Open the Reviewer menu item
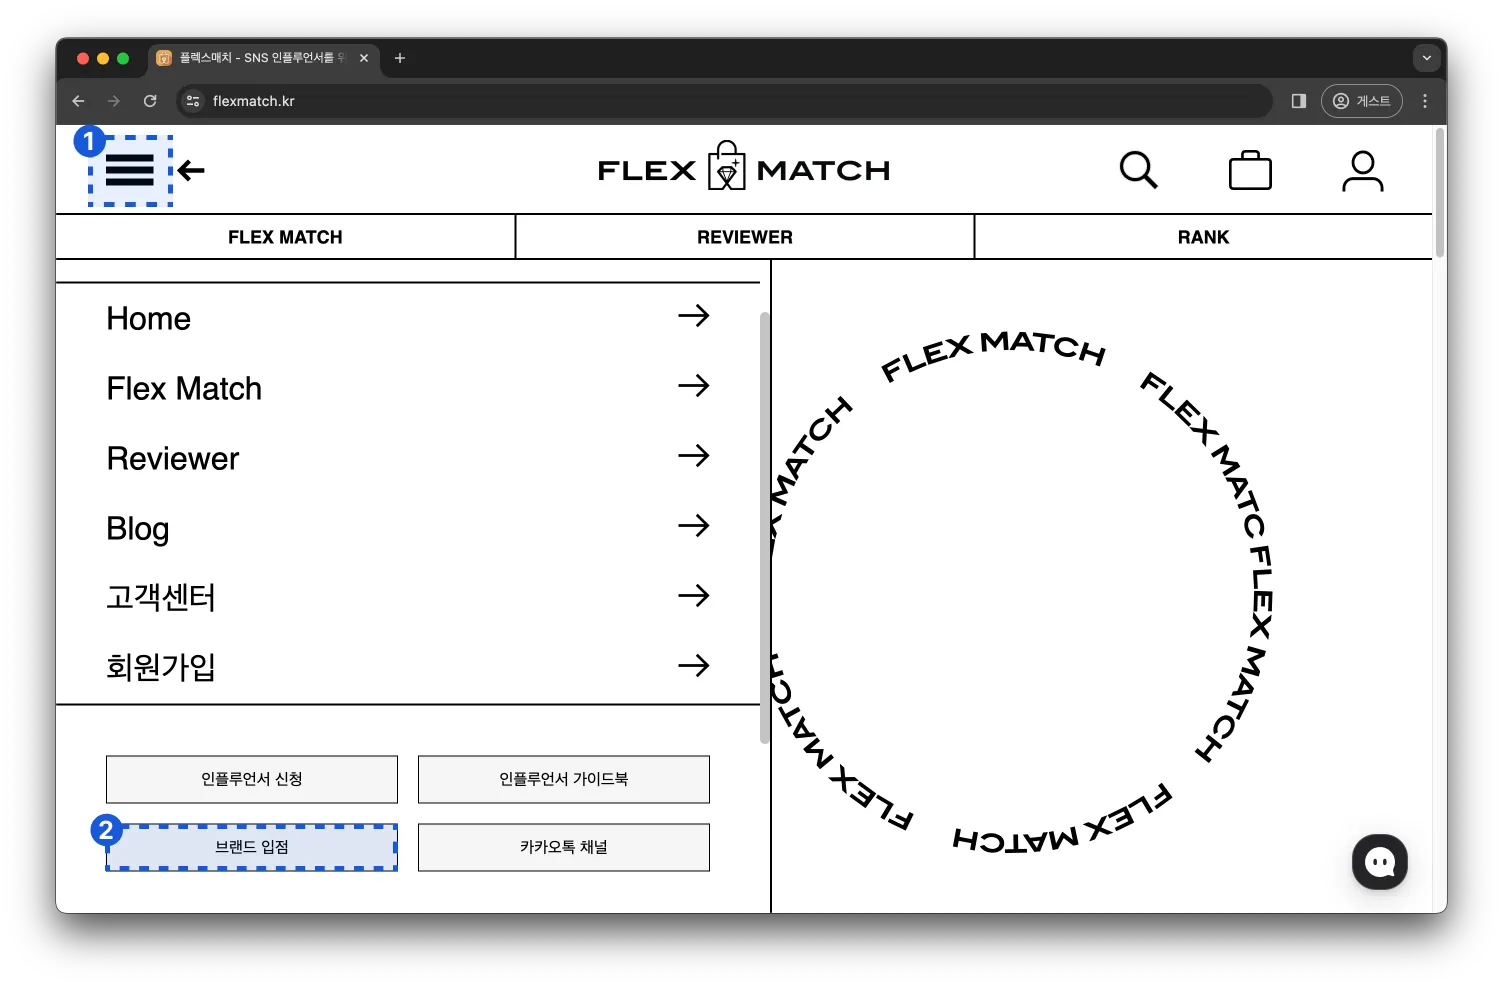 pyautogui.click(x=408, y=458)
